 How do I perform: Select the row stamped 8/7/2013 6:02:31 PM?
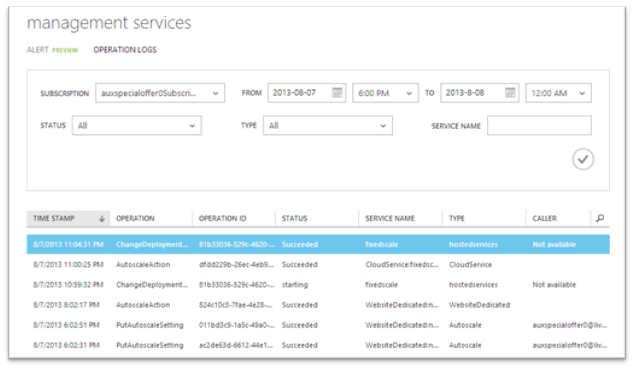[318, 345]
